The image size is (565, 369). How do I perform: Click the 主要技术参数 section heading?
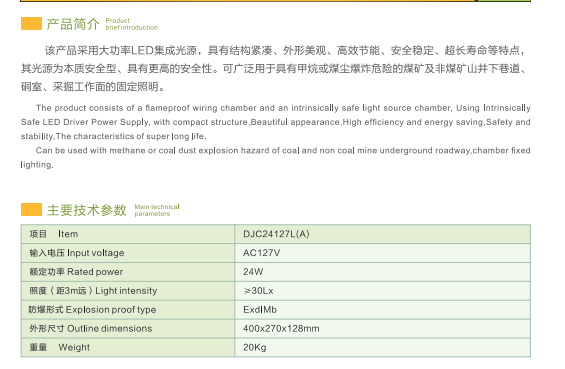coord(86,210)
